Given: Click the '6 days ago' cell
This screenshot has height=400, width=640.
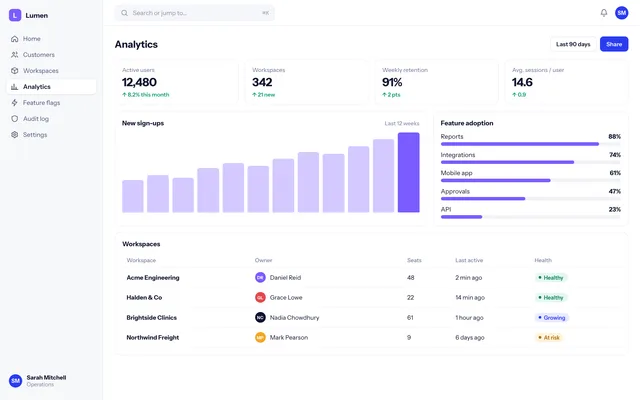Looking at the screenshot, I should point(470,338).
